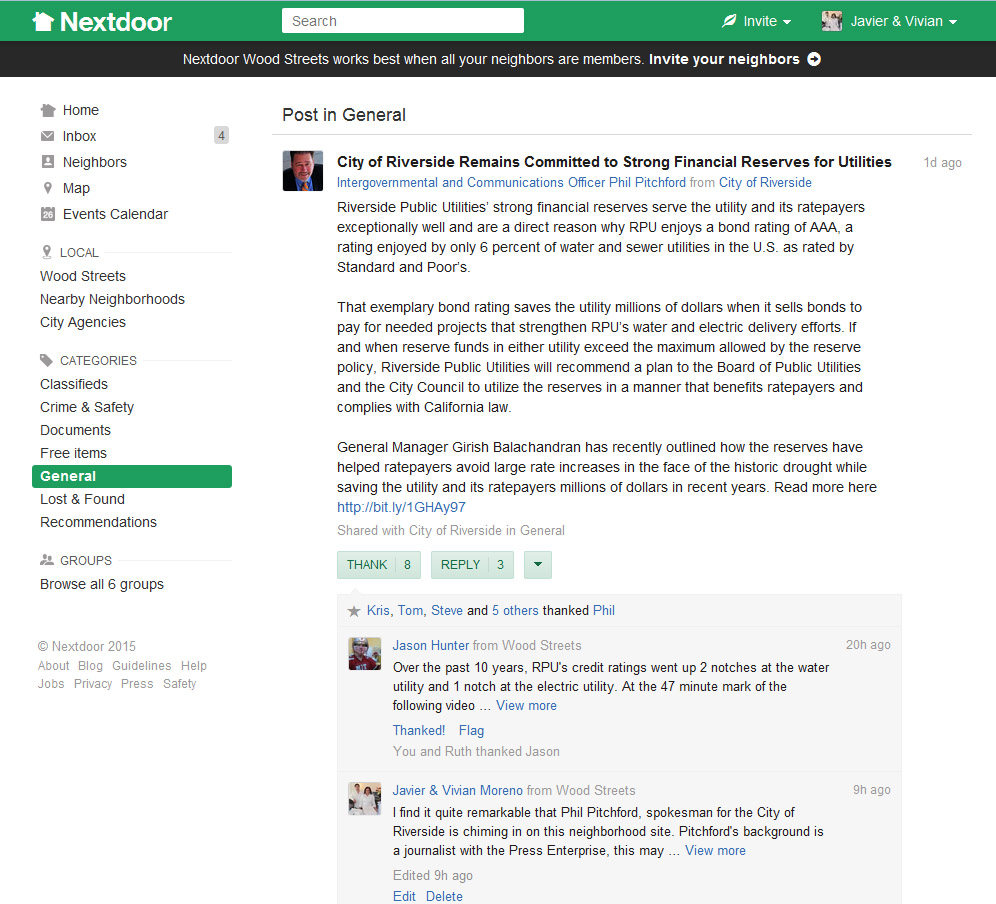The width and height of the screenshot is (996, 904).
Task: Click the leaf icon beside Invite
Action: 729,21
